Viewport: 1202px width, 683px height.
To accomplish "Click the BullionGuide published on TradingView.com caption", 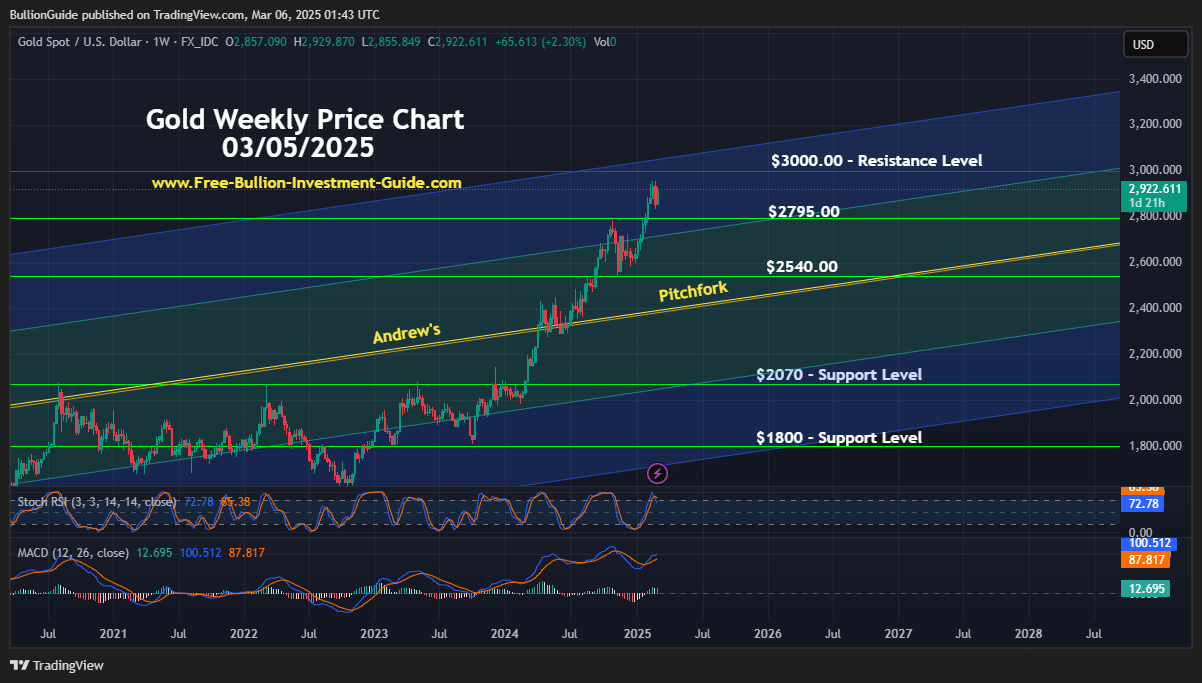I will click(x=195, y=14).
